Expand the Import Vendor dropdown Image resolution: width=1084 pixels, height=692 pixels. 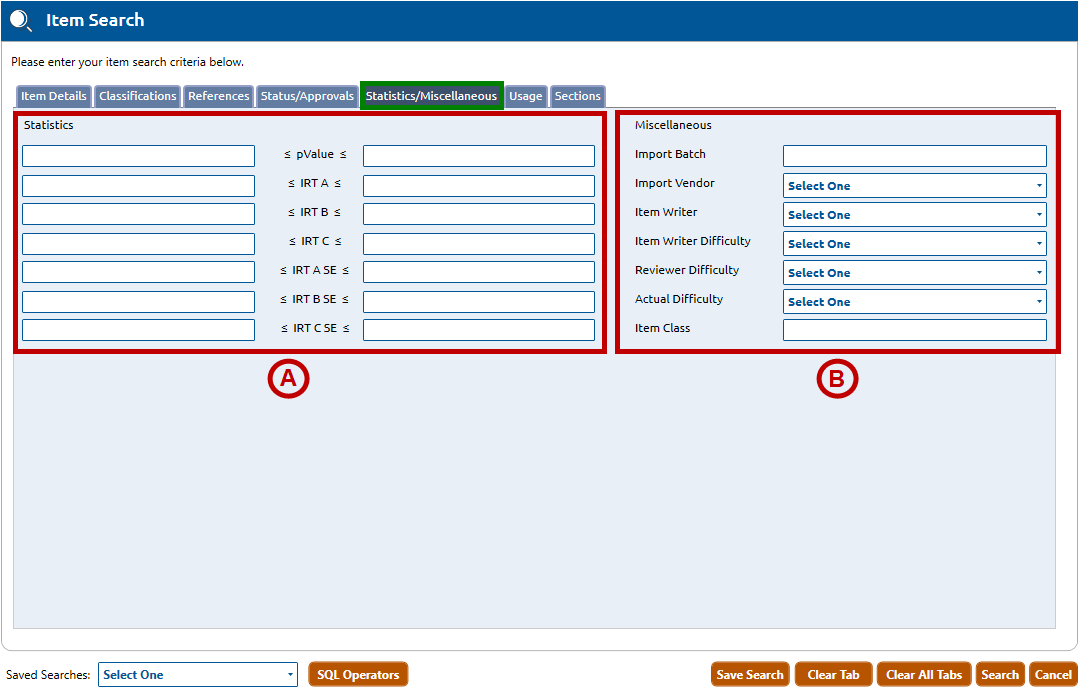[x=914, y=186]
